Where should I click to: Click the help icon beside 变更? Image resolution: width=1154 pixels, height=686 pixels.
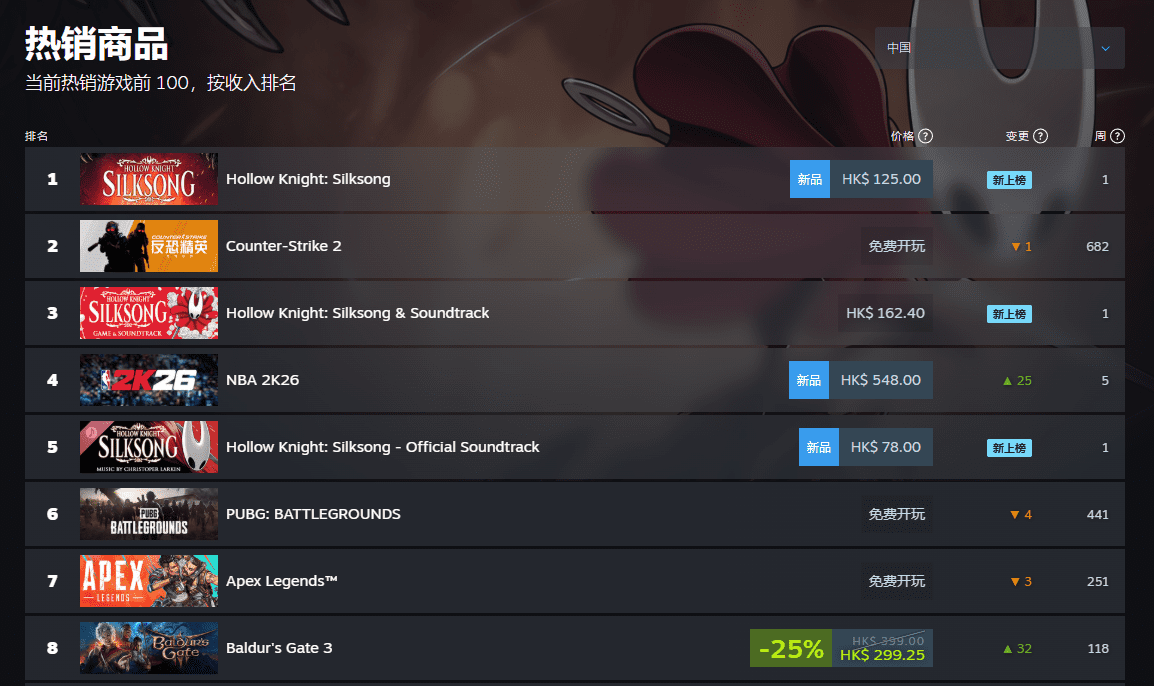[x=1041, y=136]
